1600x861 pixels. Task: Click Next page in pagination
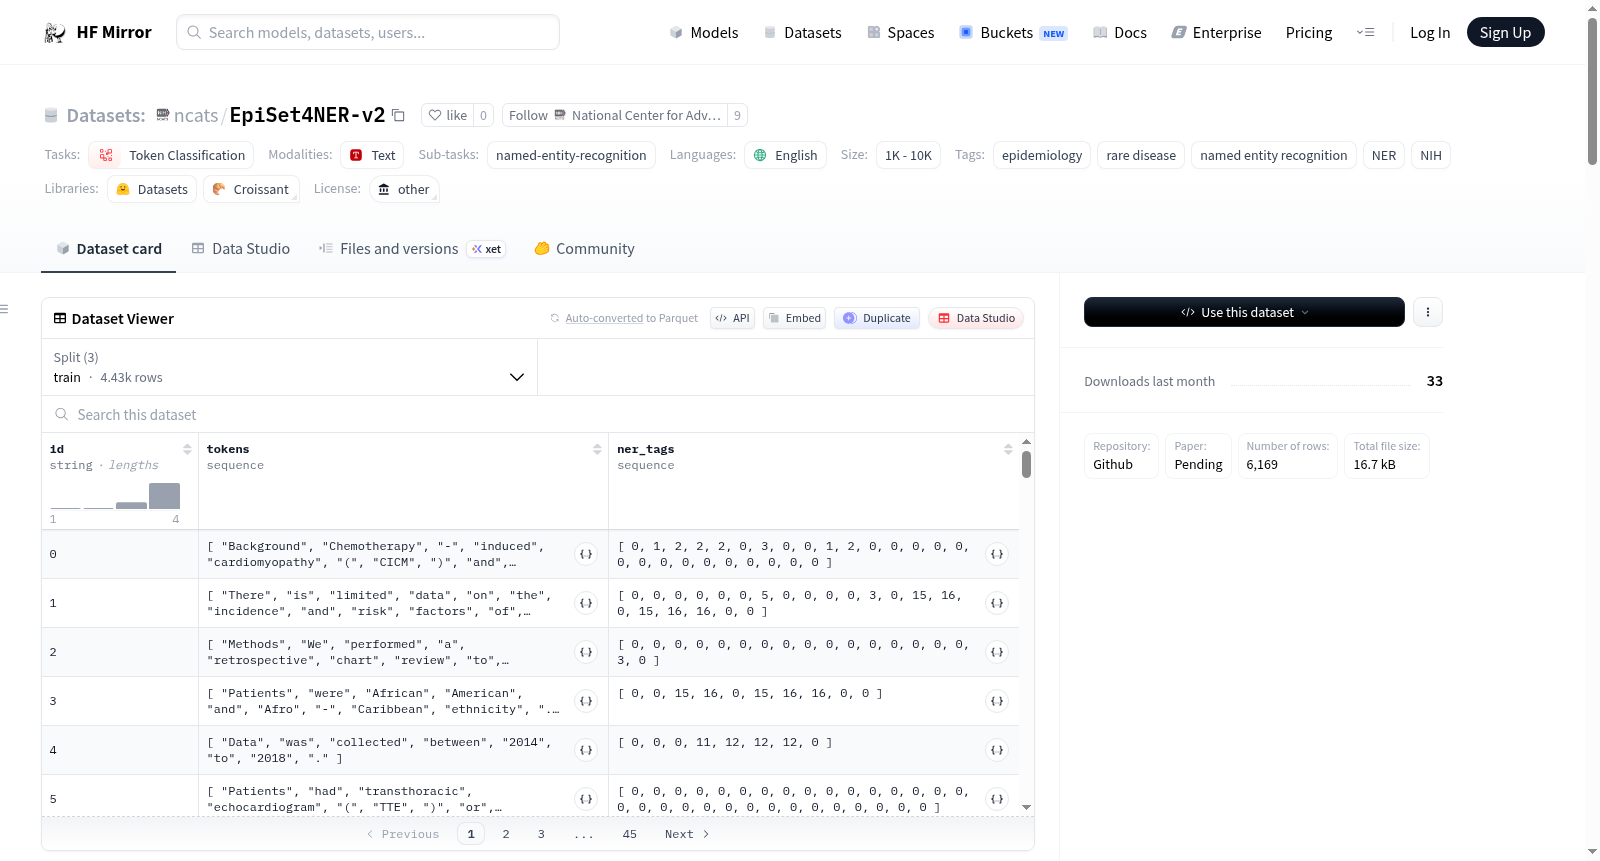pyautogui.click(x=687, y=834)
